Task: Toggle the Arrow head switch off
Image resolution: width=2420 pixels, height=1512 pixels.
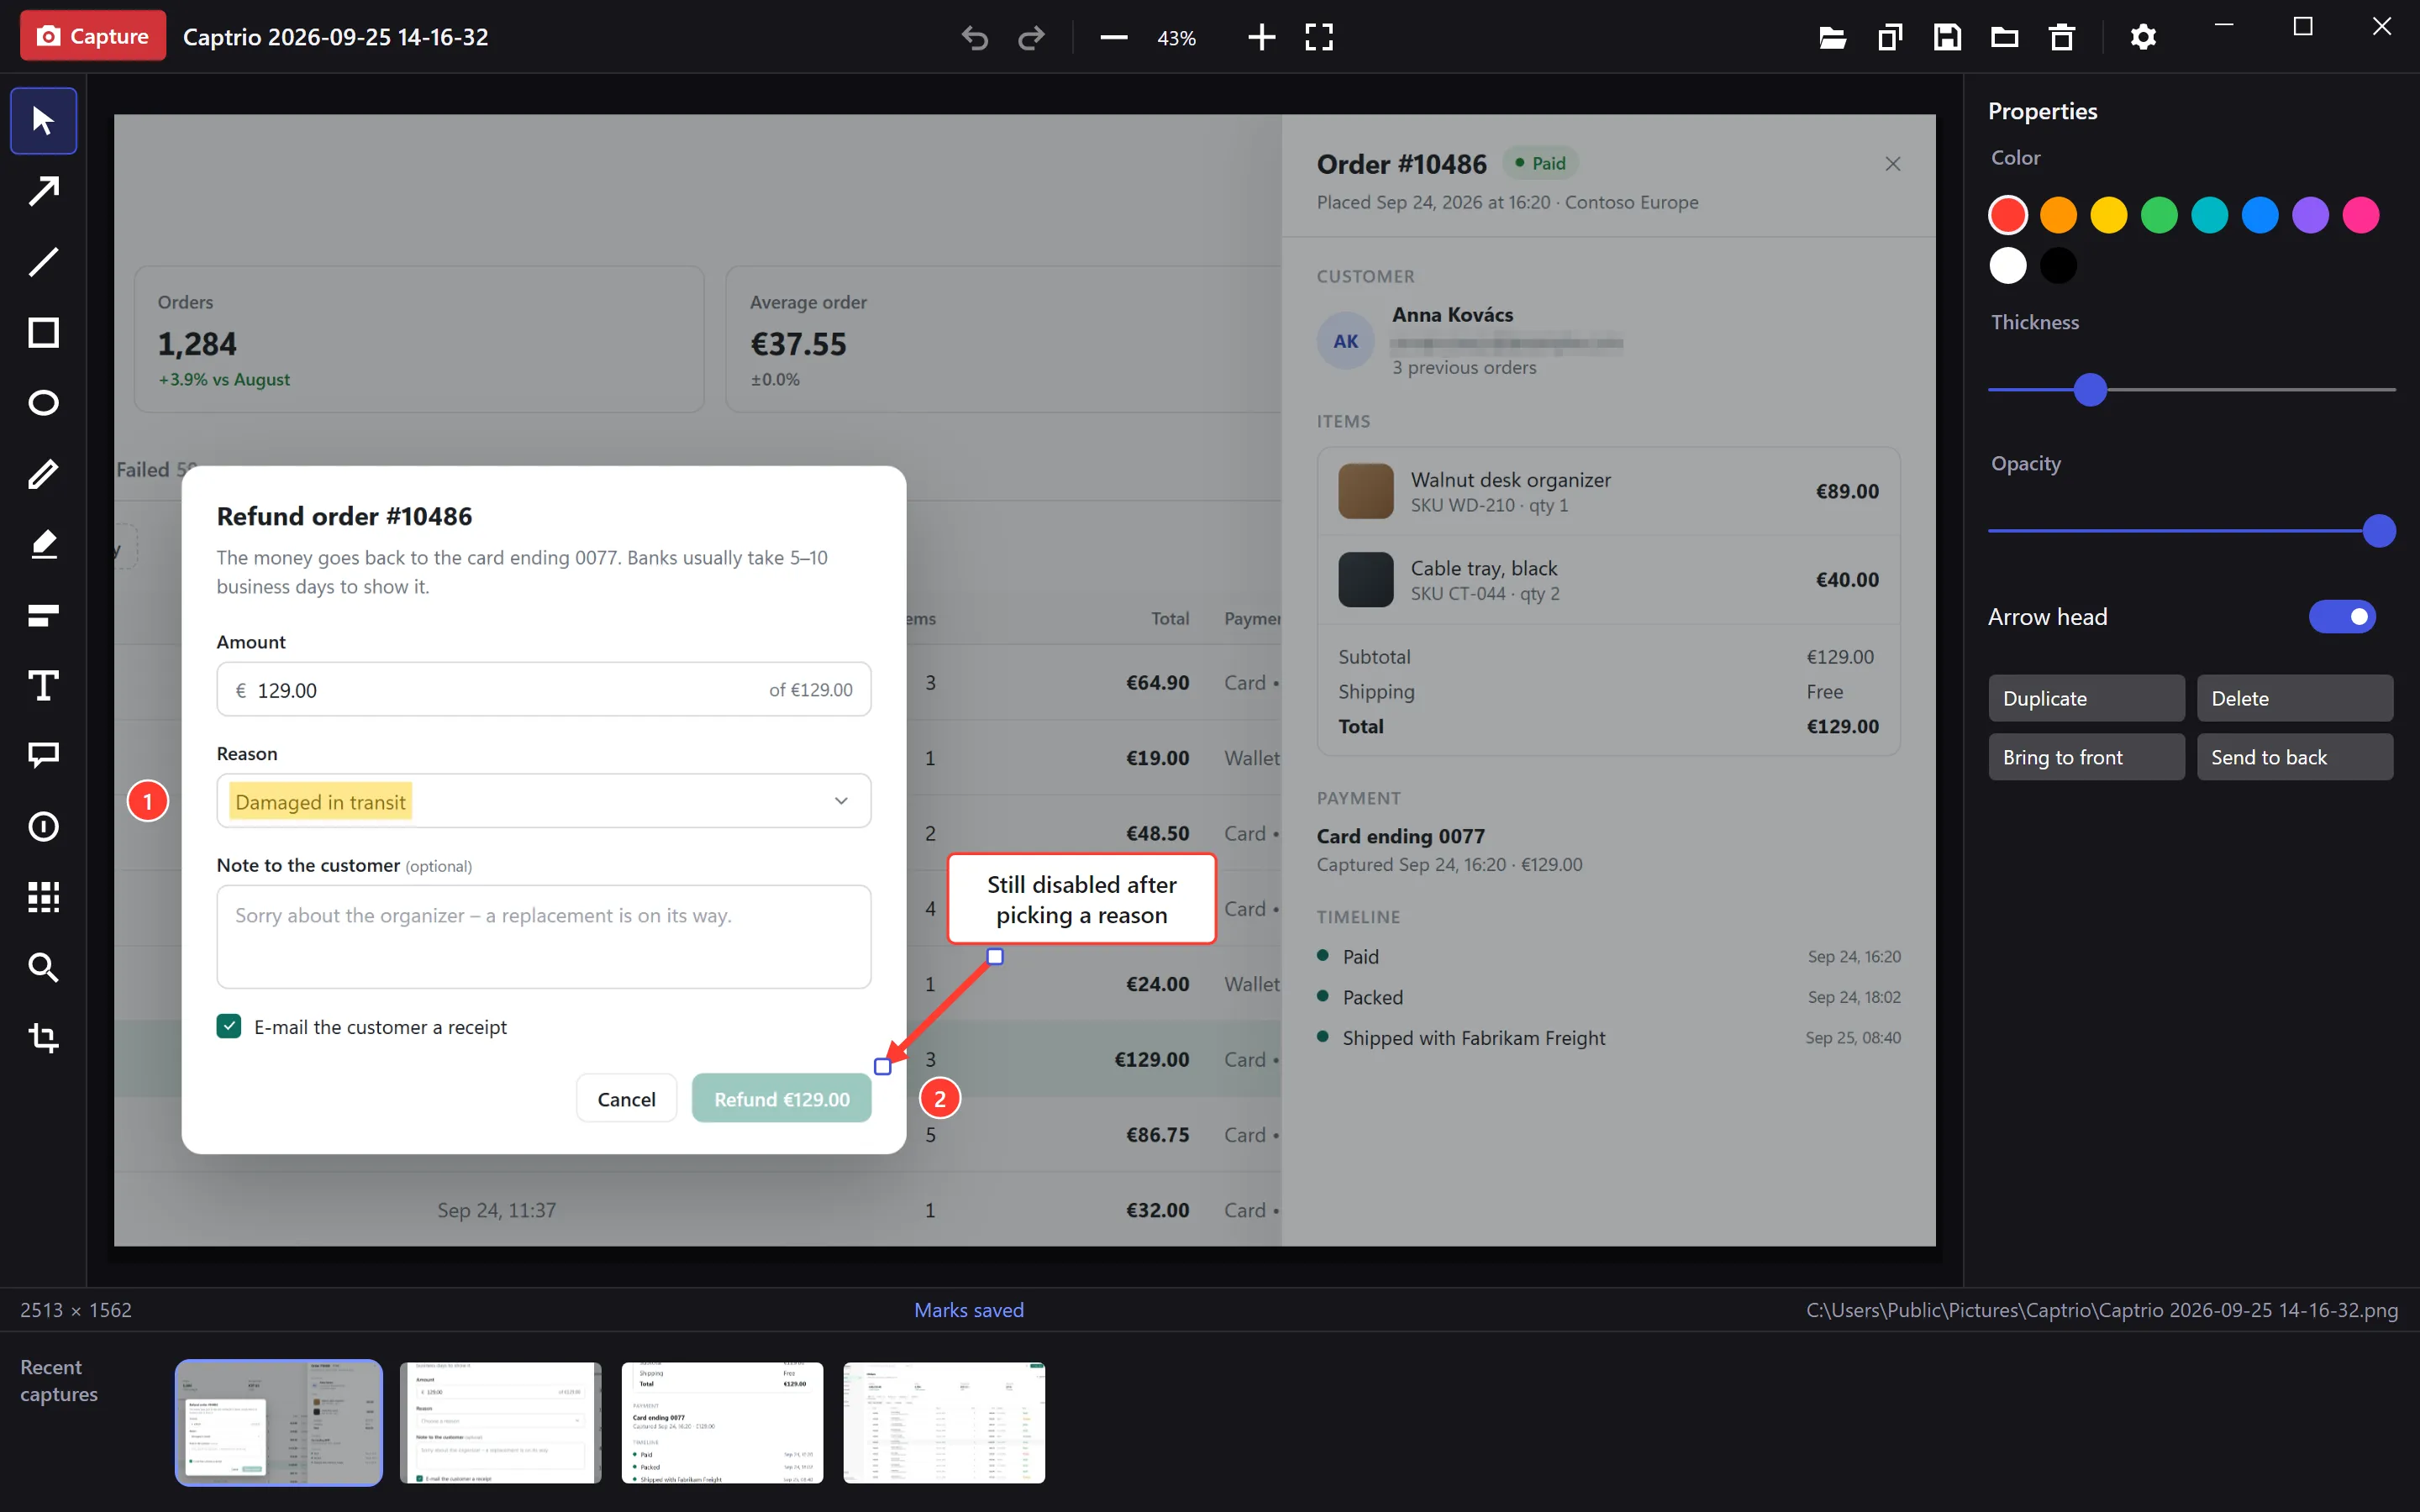Action: (x=2342, y=617)
